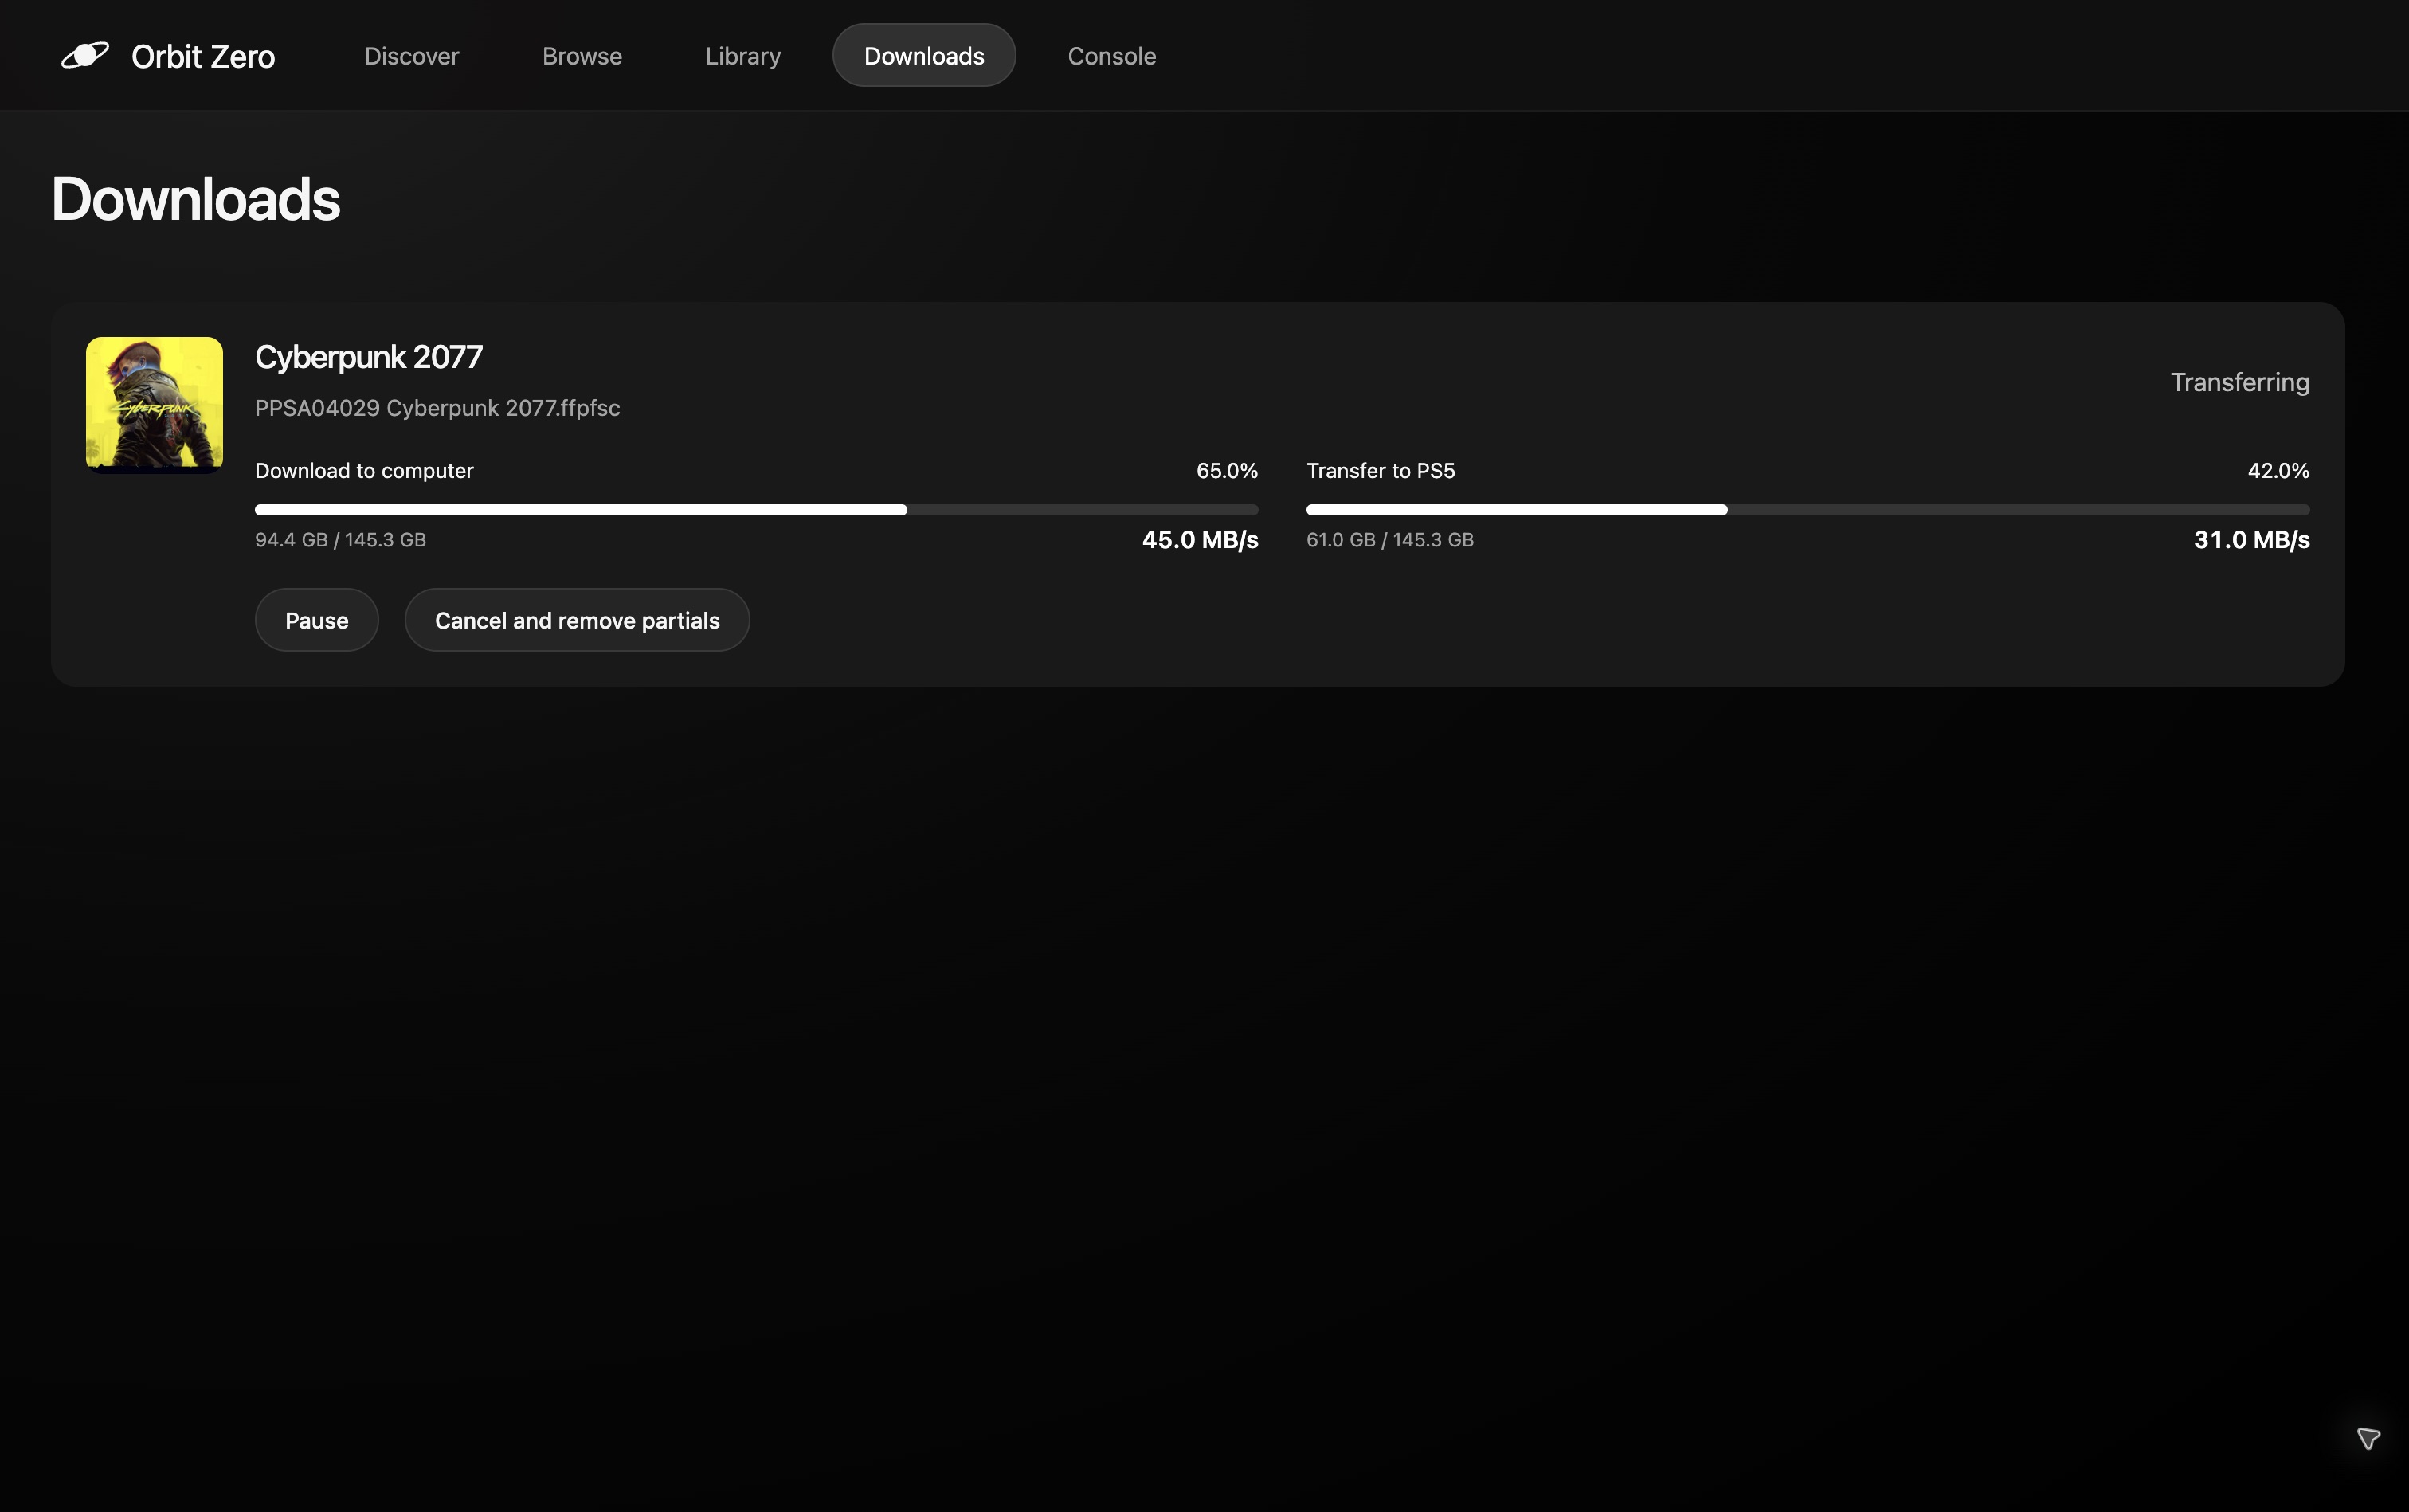
Task: Go to the Library tab
Action: pyautogui.click(x=743, y=56)
